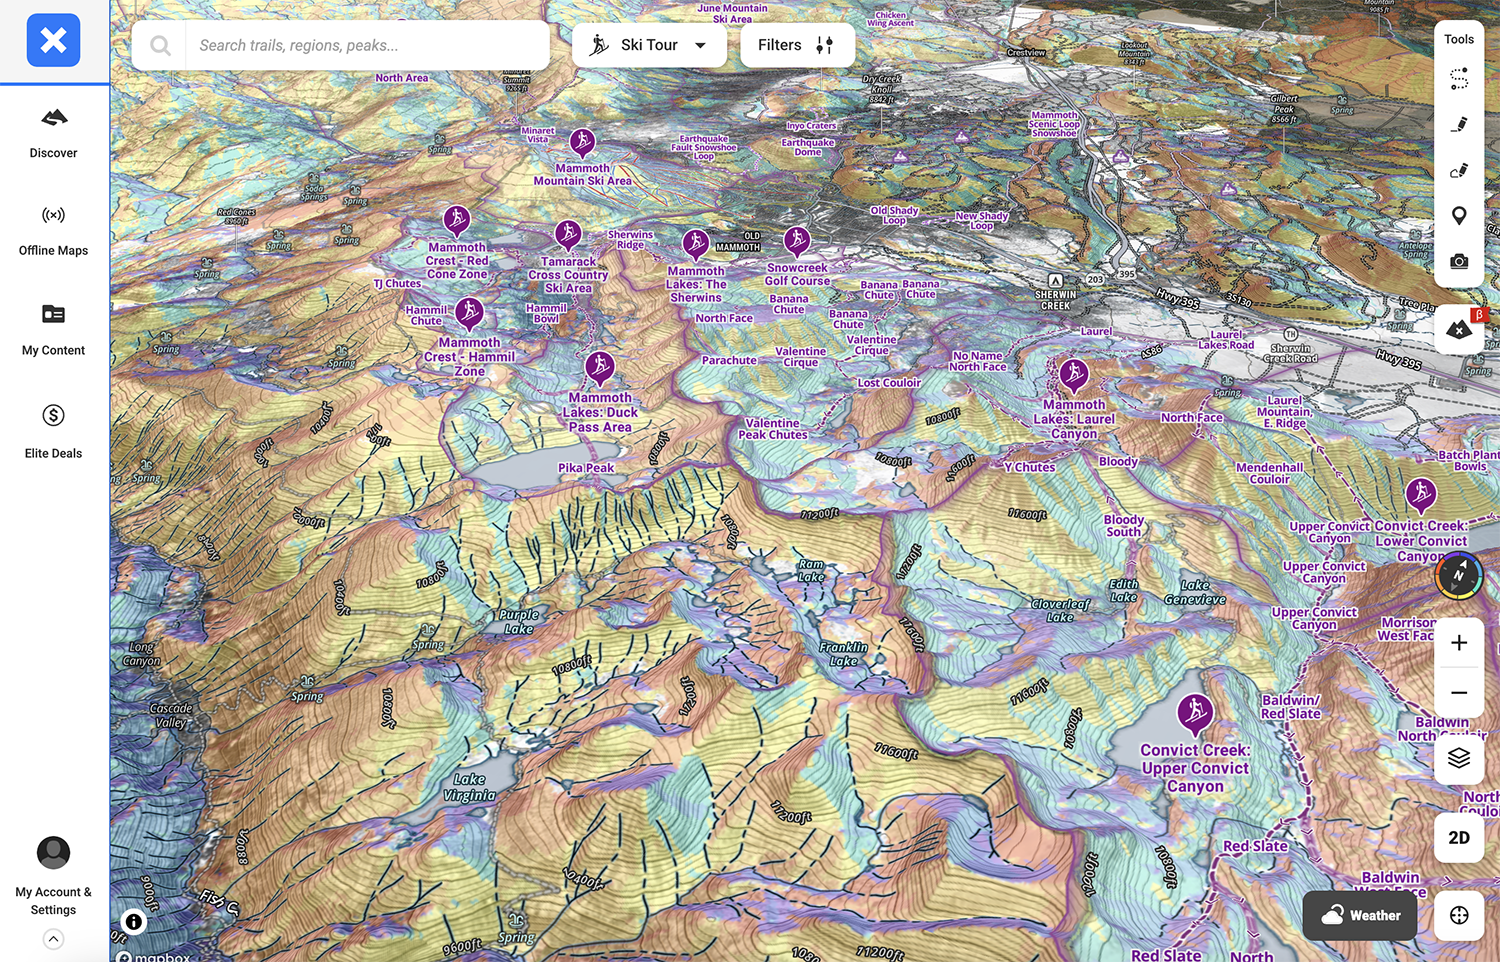This screenshot has height=962, width=1500.
Task: Select the area shape drawing tool
Action: click(1459, 171)
